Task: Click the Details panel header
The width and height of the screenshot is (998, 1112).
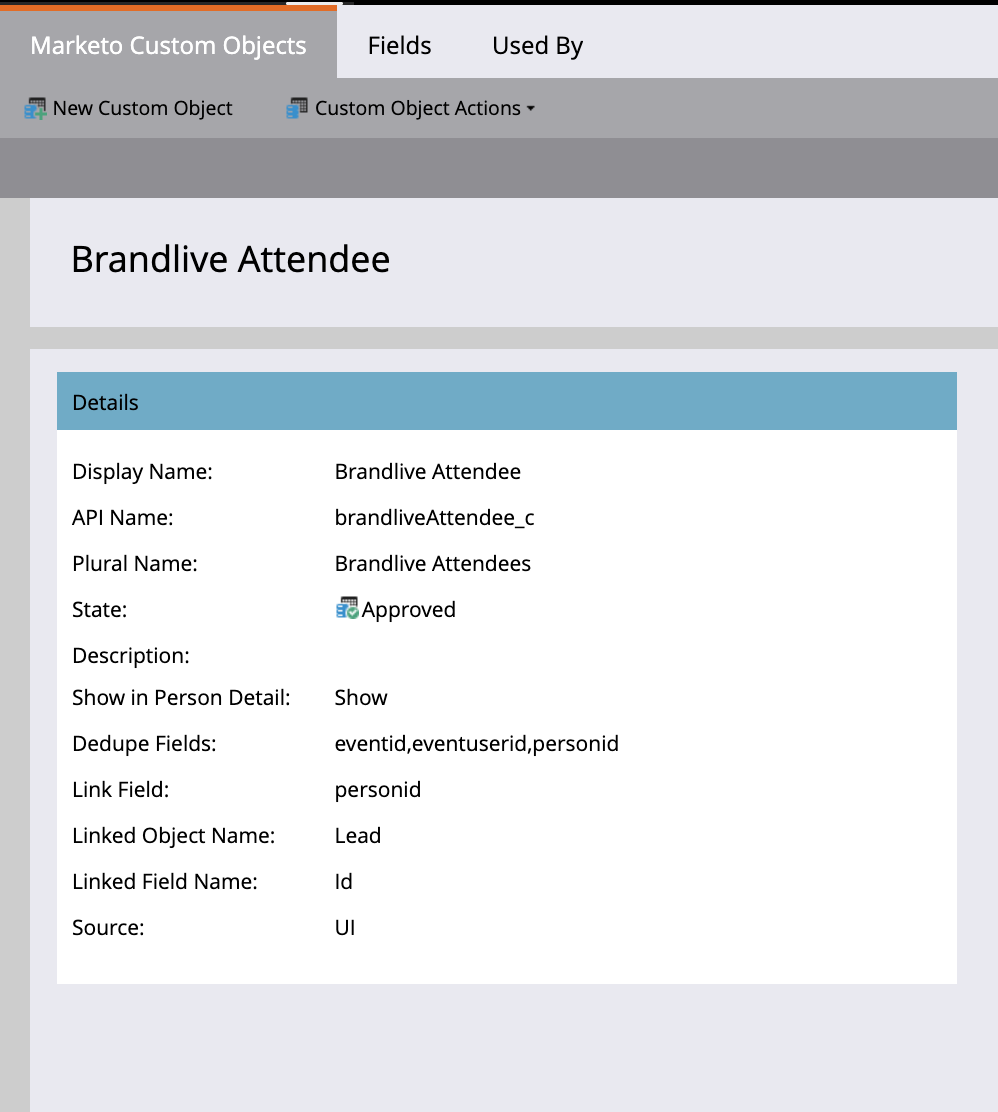Action: [506, 401]
